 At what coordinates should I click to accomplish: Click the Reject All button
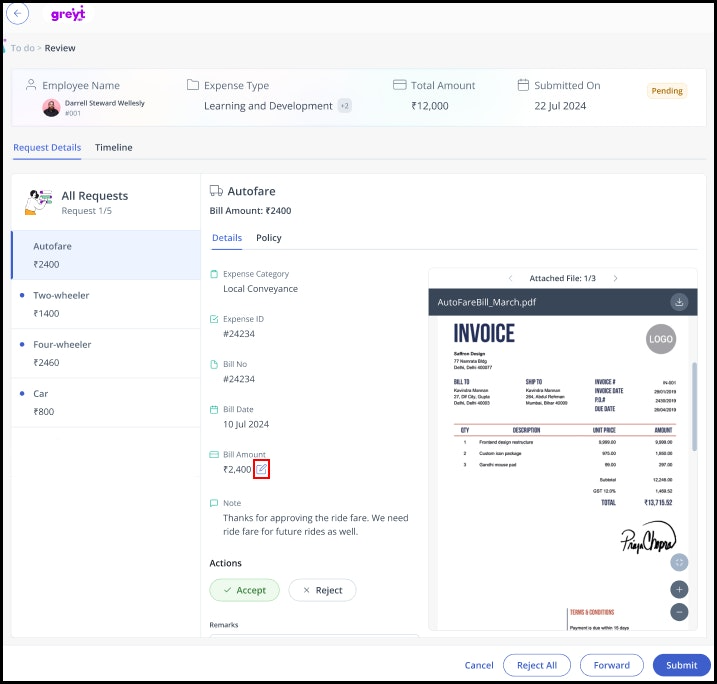pyautogui.click(x=537, y=665)
